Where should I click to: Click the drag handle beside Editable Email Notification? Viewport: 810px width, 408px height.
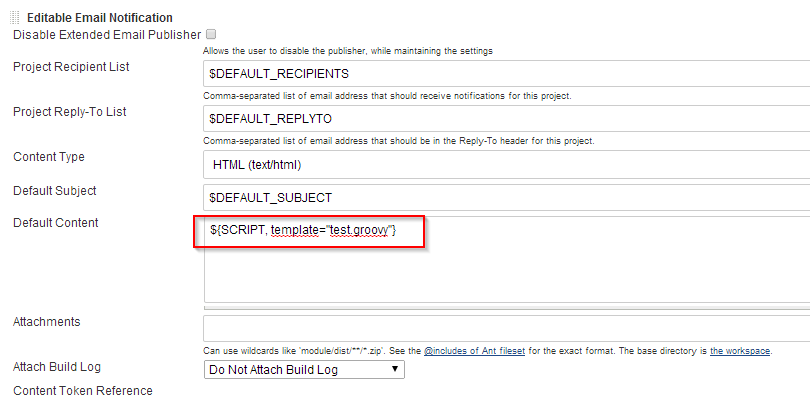point(15,17)
